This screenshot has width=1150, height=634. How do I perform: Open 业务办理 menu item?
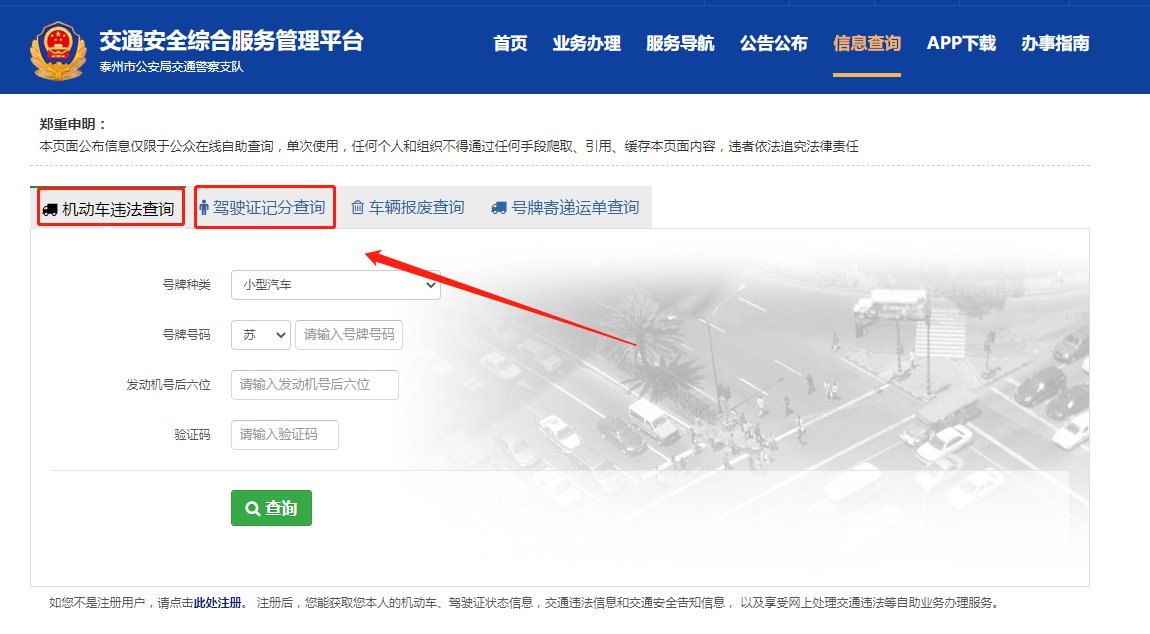coord(587,43)
